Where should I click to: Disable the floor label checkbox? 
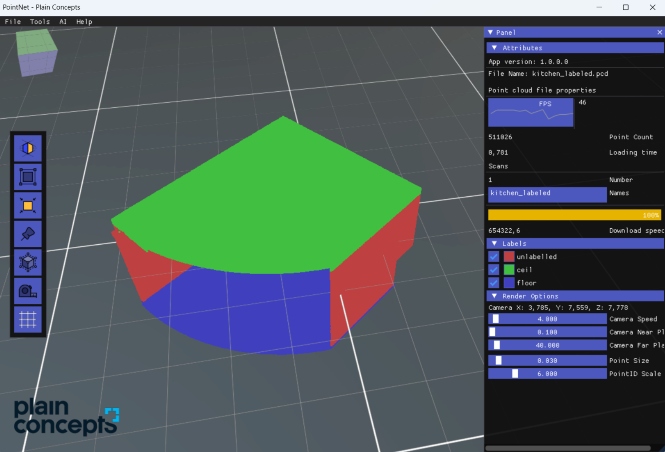click(x=493, y=283)
